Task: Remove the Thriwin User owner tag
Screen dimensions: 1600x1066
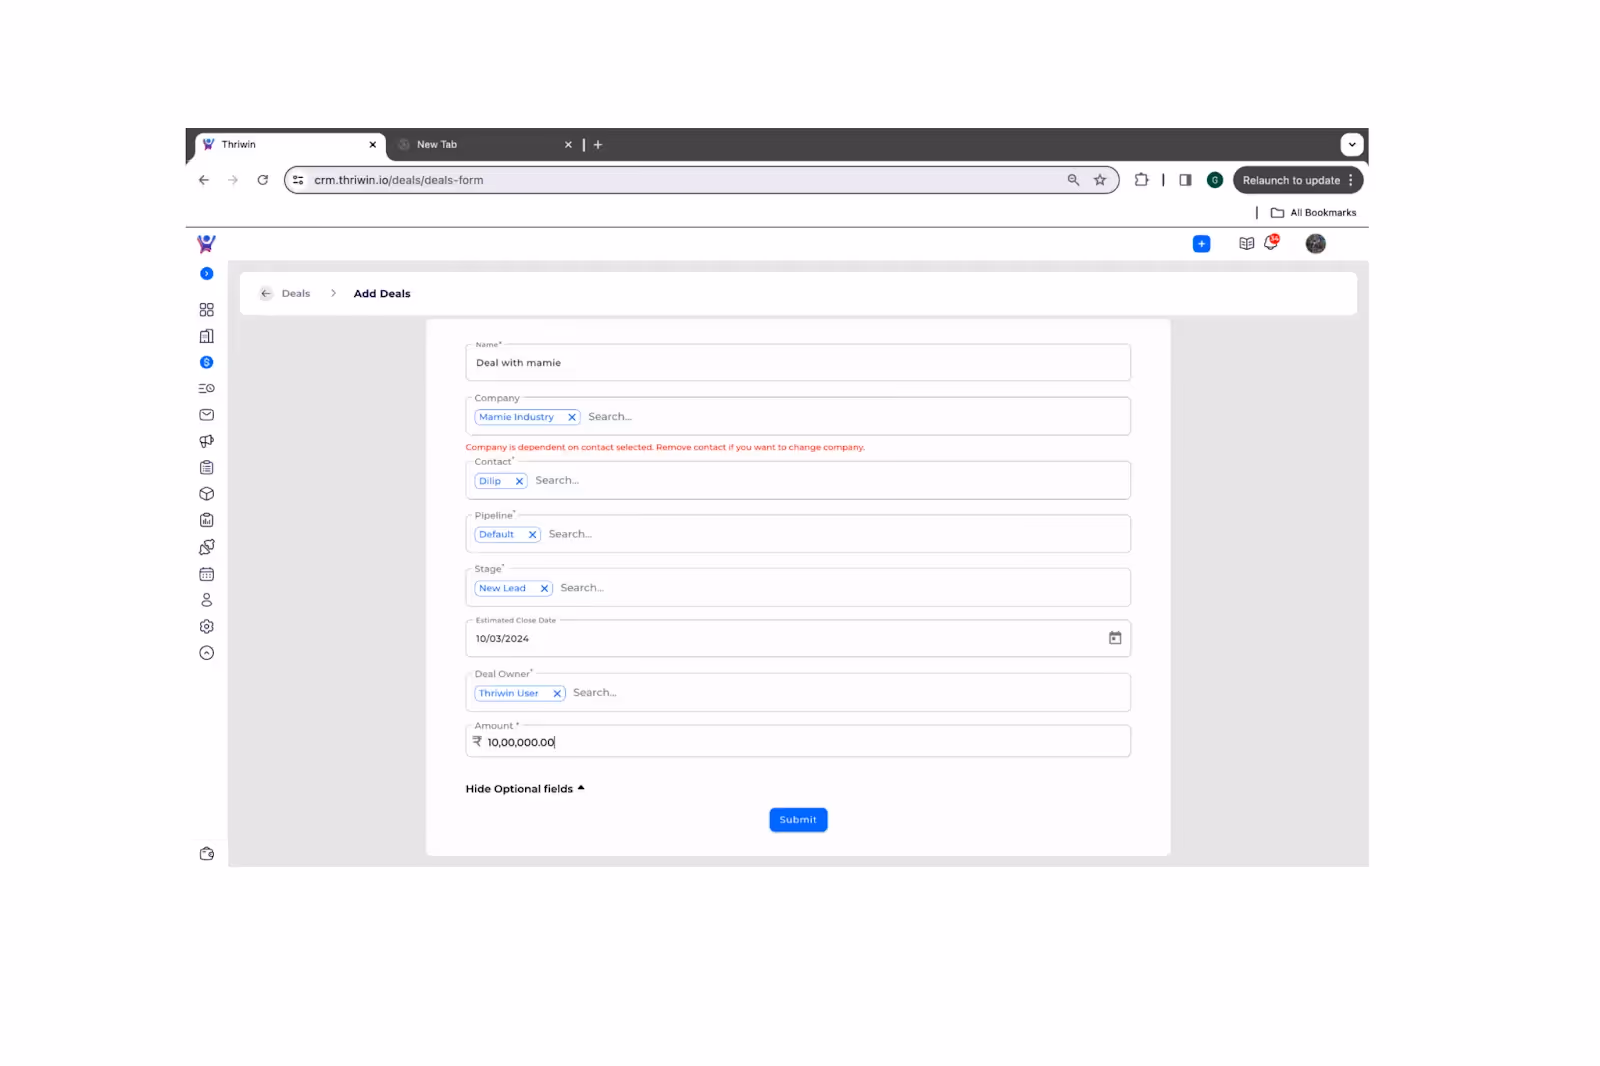Action: tap(557, 693)
